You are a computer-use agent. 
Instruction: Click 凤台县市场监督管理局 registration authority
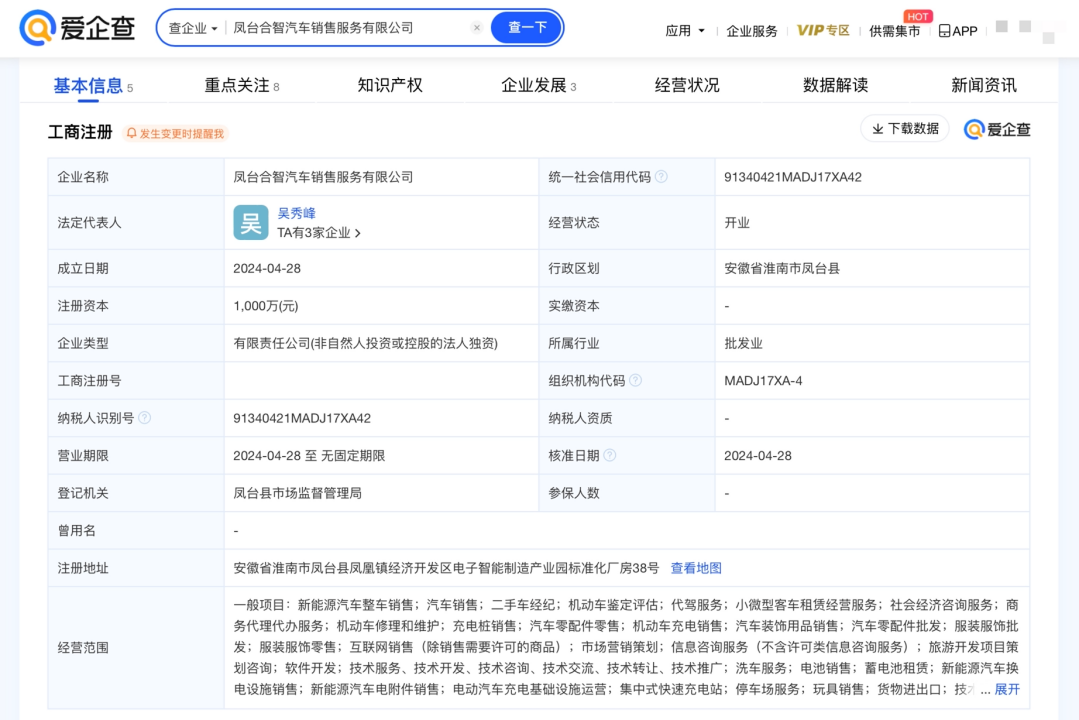[x=297, y=493]
